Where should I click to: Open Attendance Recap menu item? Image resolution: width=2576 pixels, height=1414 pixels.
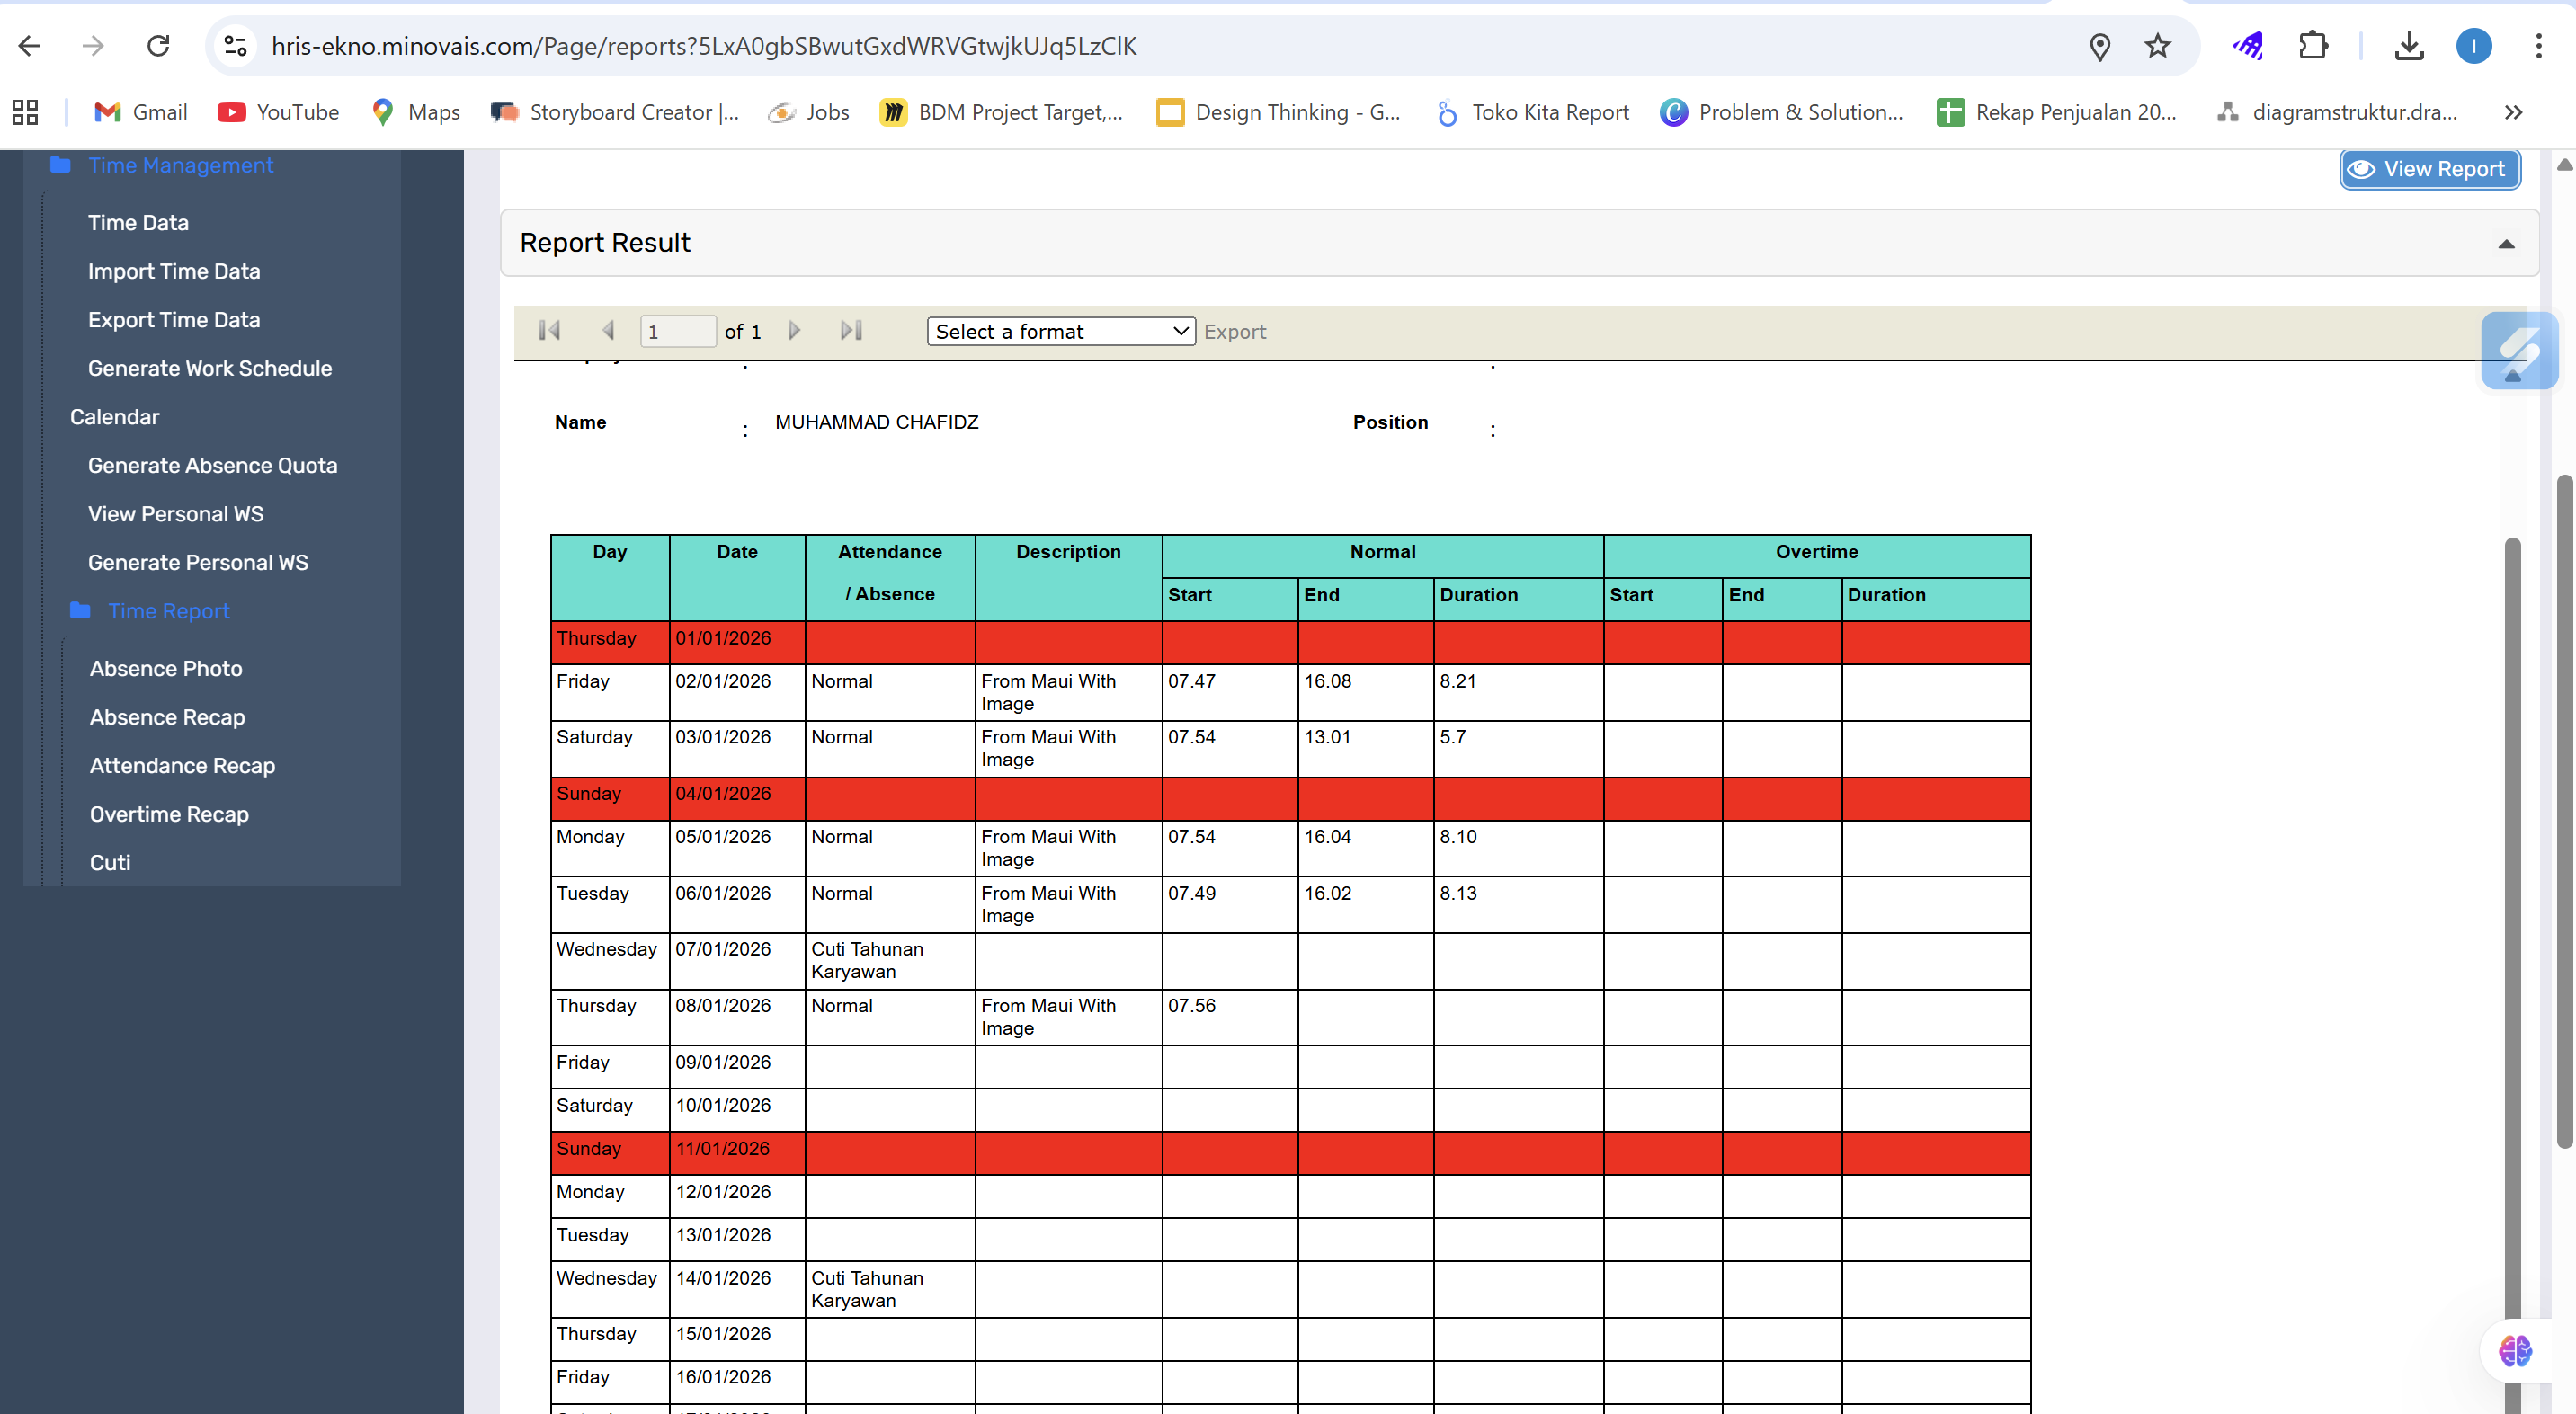coord(182,766)
